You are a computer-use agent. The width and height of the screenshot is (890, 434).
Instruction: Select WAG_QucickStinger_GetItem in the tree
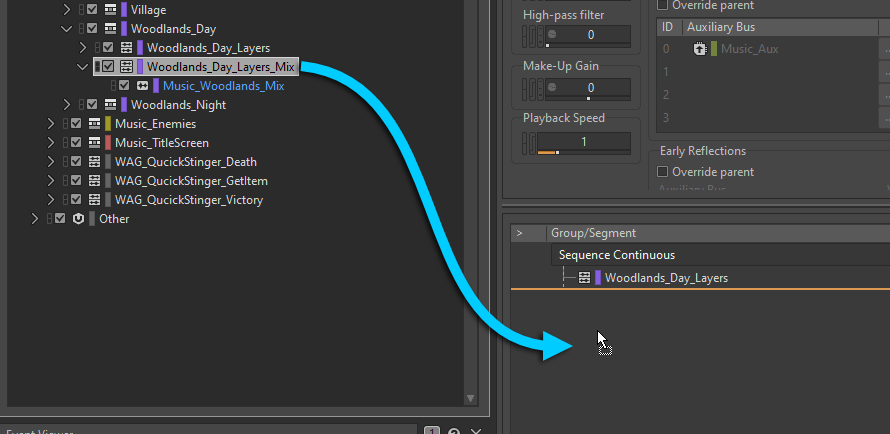pyautogui.click(x=190, y=181)
